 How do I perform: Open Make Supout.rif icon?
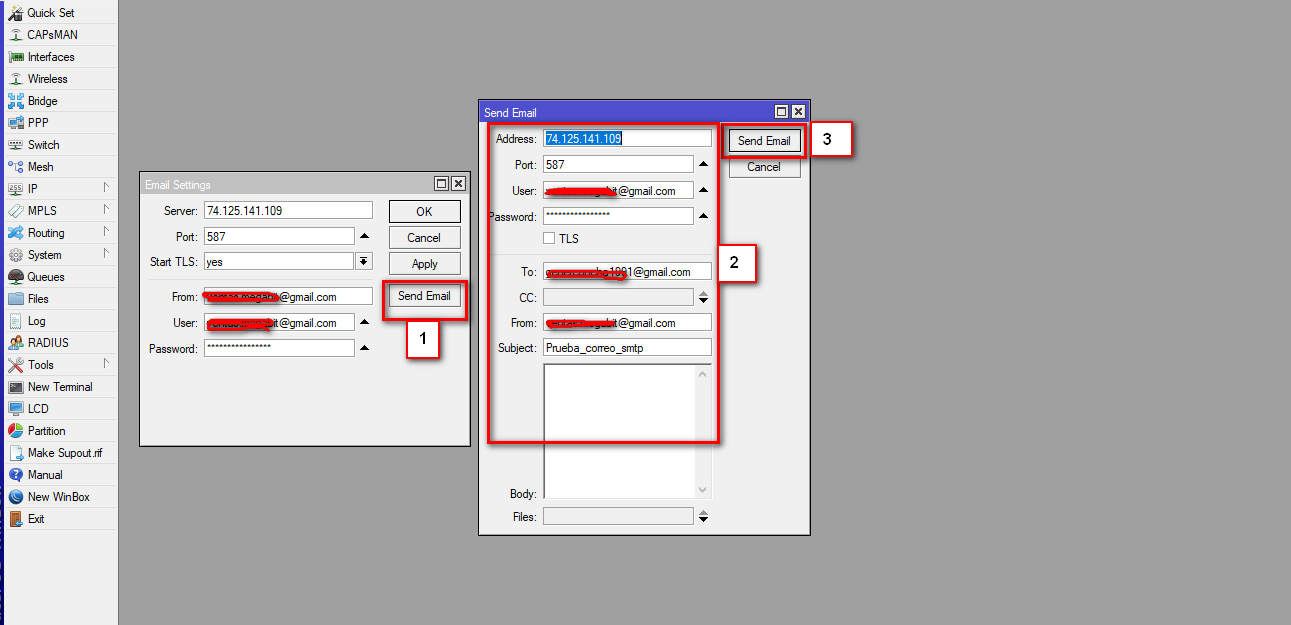tap(15, 453)
